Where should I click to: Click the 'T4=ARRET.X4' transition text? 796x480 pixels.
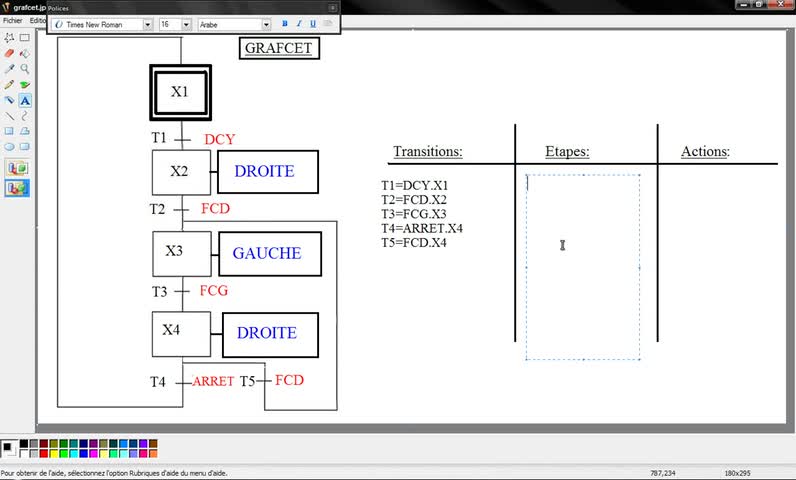(x=422, y=228)
